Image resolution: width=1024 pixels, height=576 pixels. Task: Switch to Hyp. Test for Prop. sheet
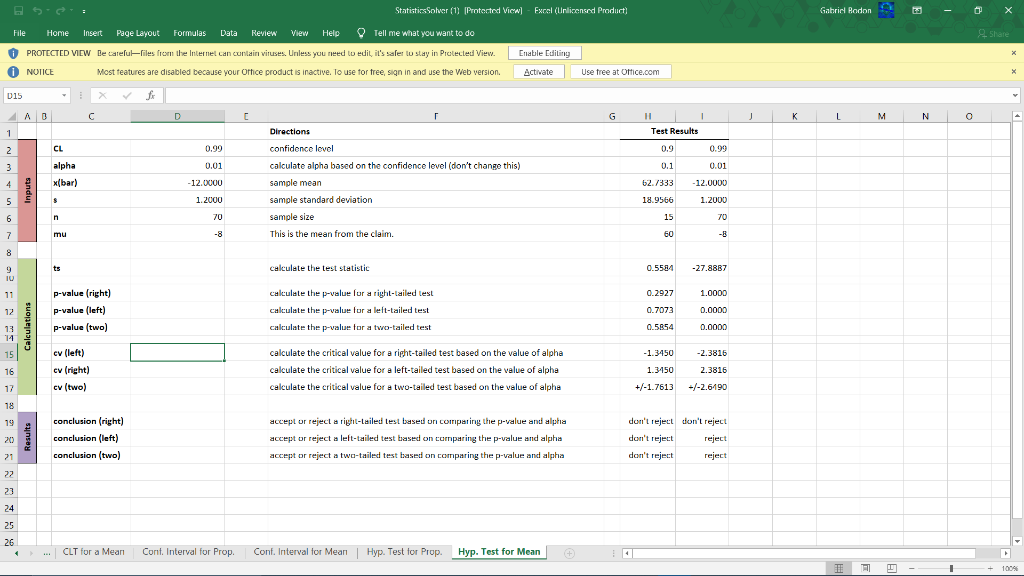point(404,552)
